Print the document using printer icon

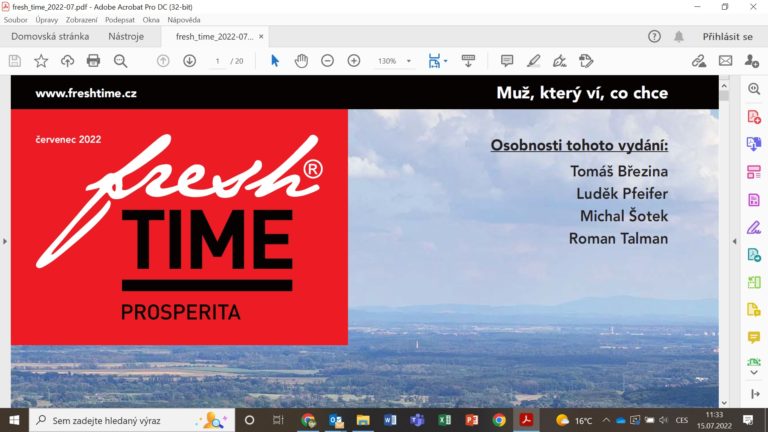[x=93, y=61]
